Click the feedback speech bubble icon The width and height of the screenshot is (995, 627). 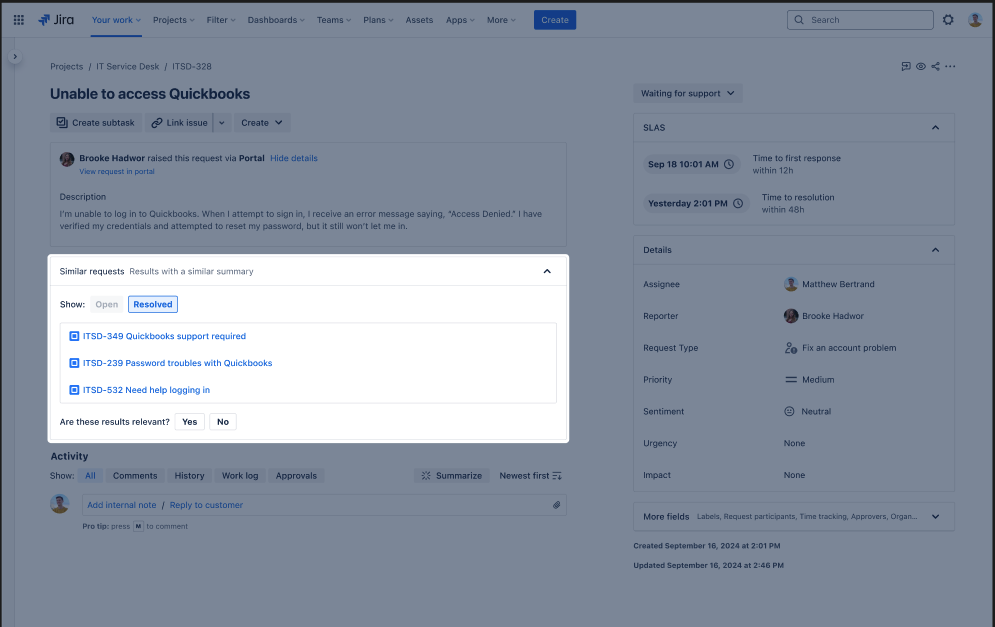[x=906, y=67]
